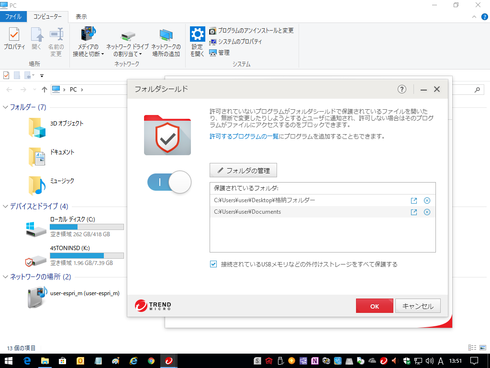Open quick access toolbar customize dropdown arrow
490x368 pixels.
42,76
